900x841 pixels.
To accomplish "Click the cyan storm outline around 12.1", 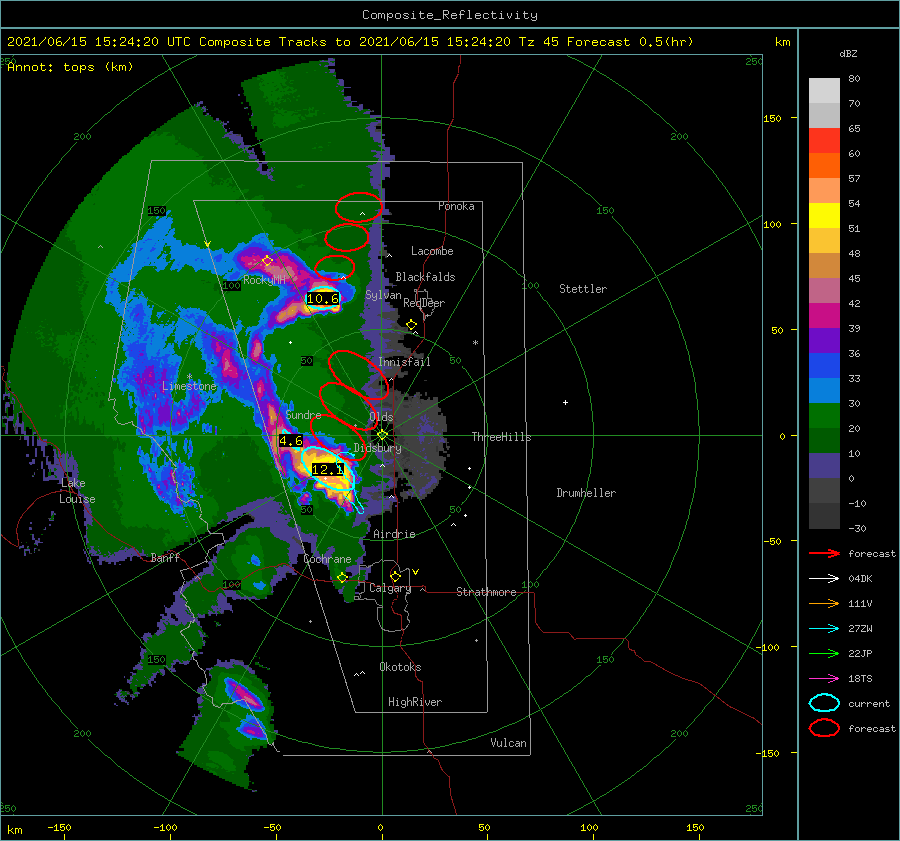I will [328, 469].
